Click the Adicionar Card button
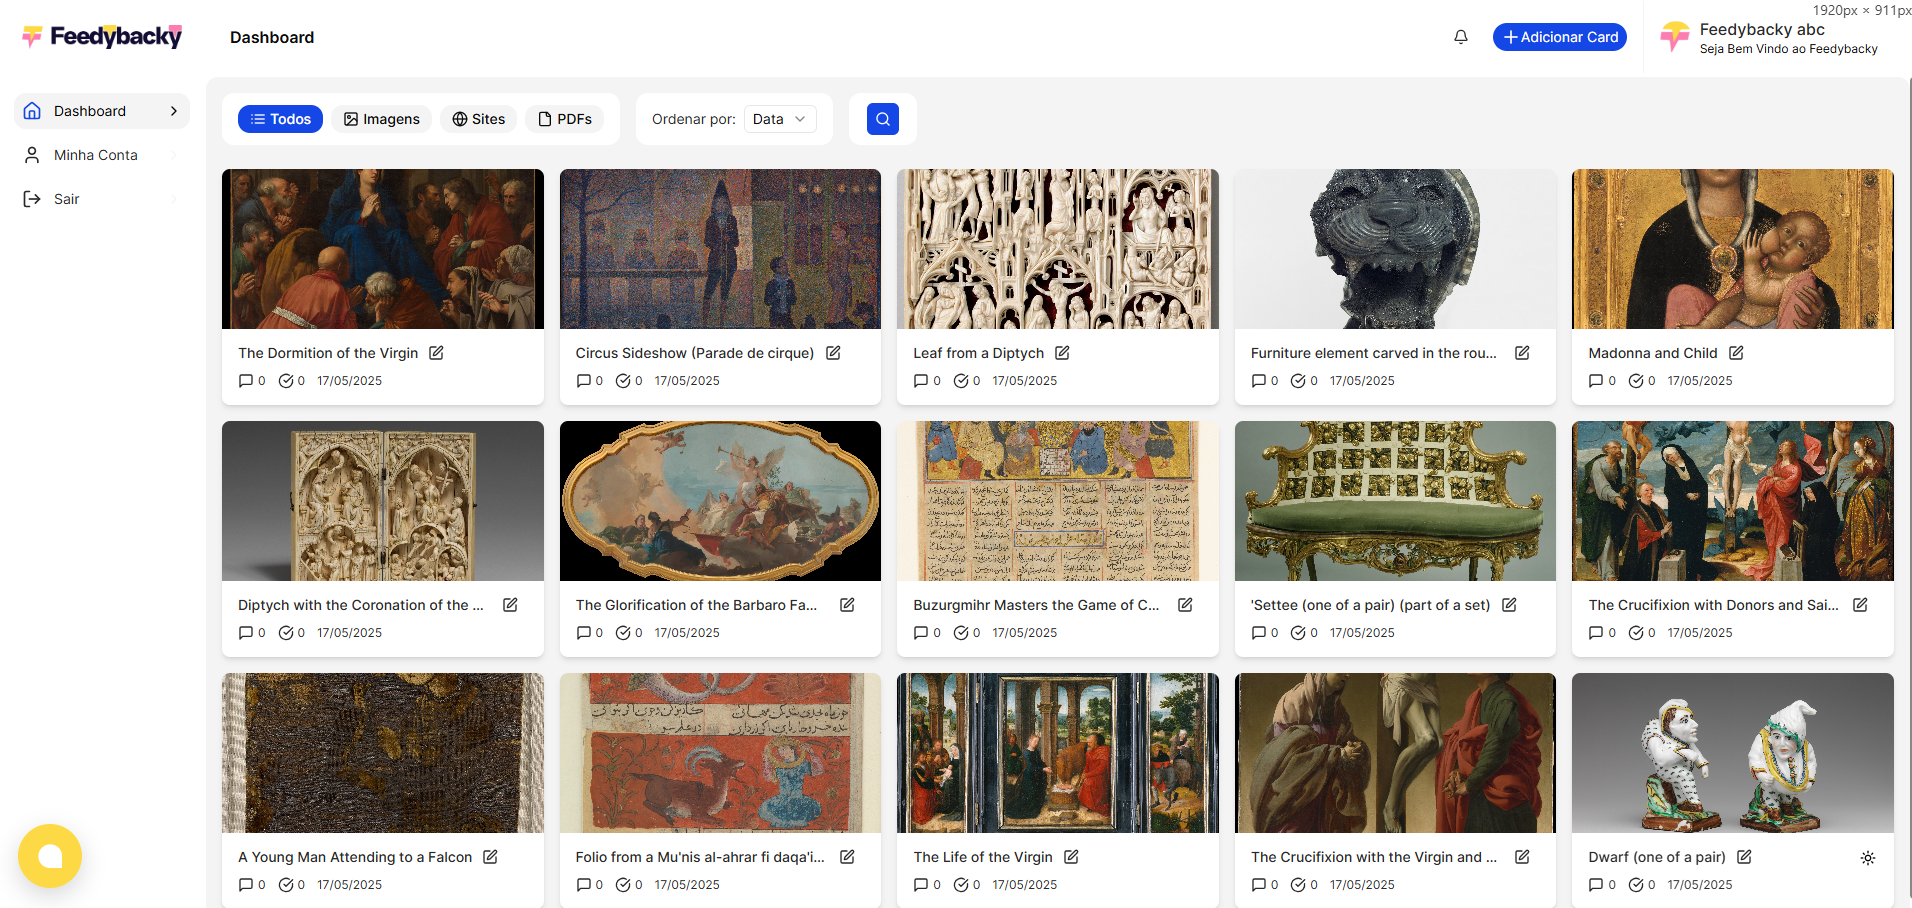 (x=1559, y=37)
